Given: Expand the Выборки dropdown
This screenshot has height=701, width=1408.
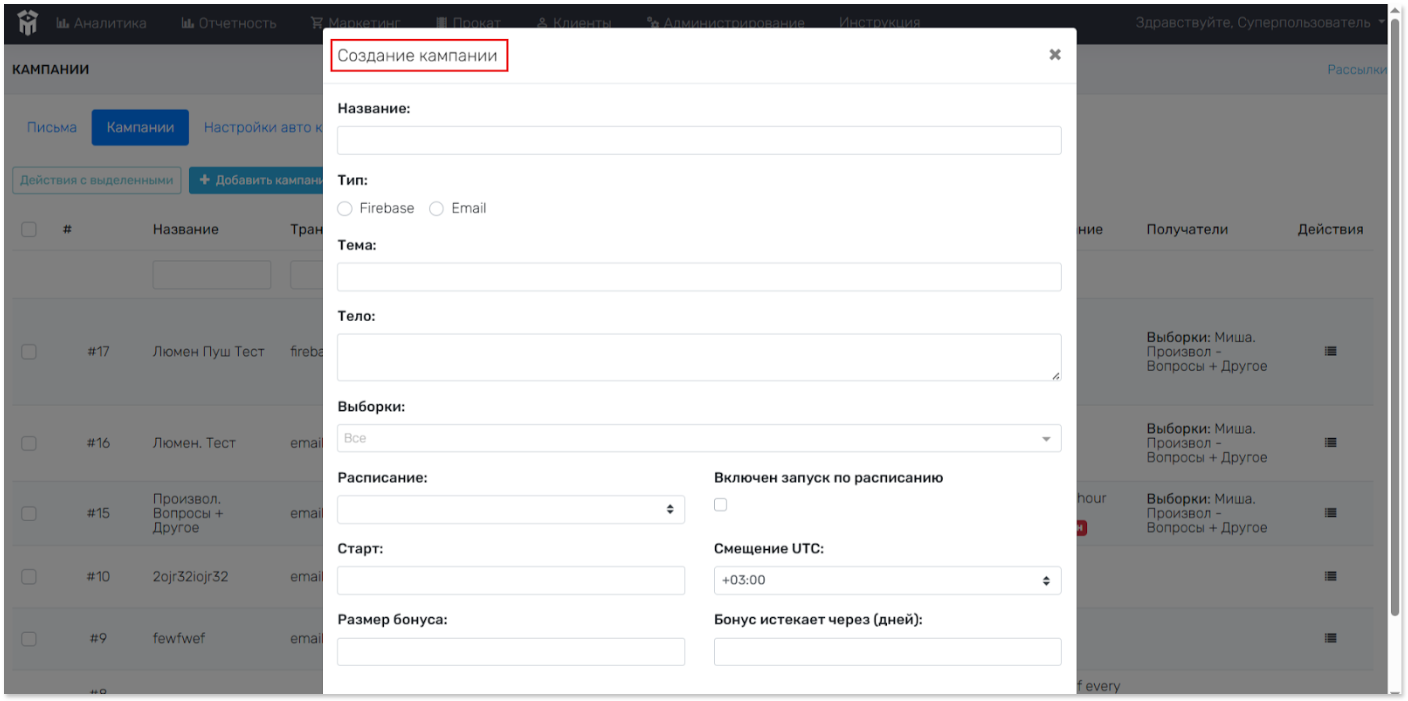Looking at the screenshot, I should (x=698, y=438).
